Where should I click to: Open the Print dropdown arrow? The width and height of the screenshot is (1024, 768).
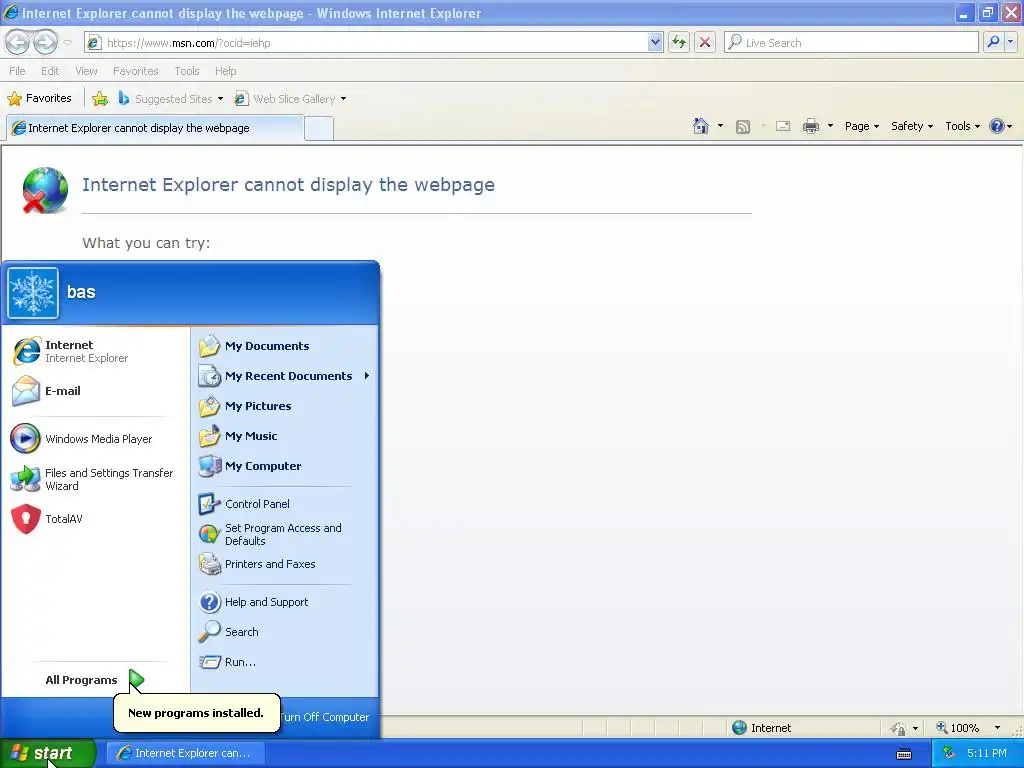point(830,126)
